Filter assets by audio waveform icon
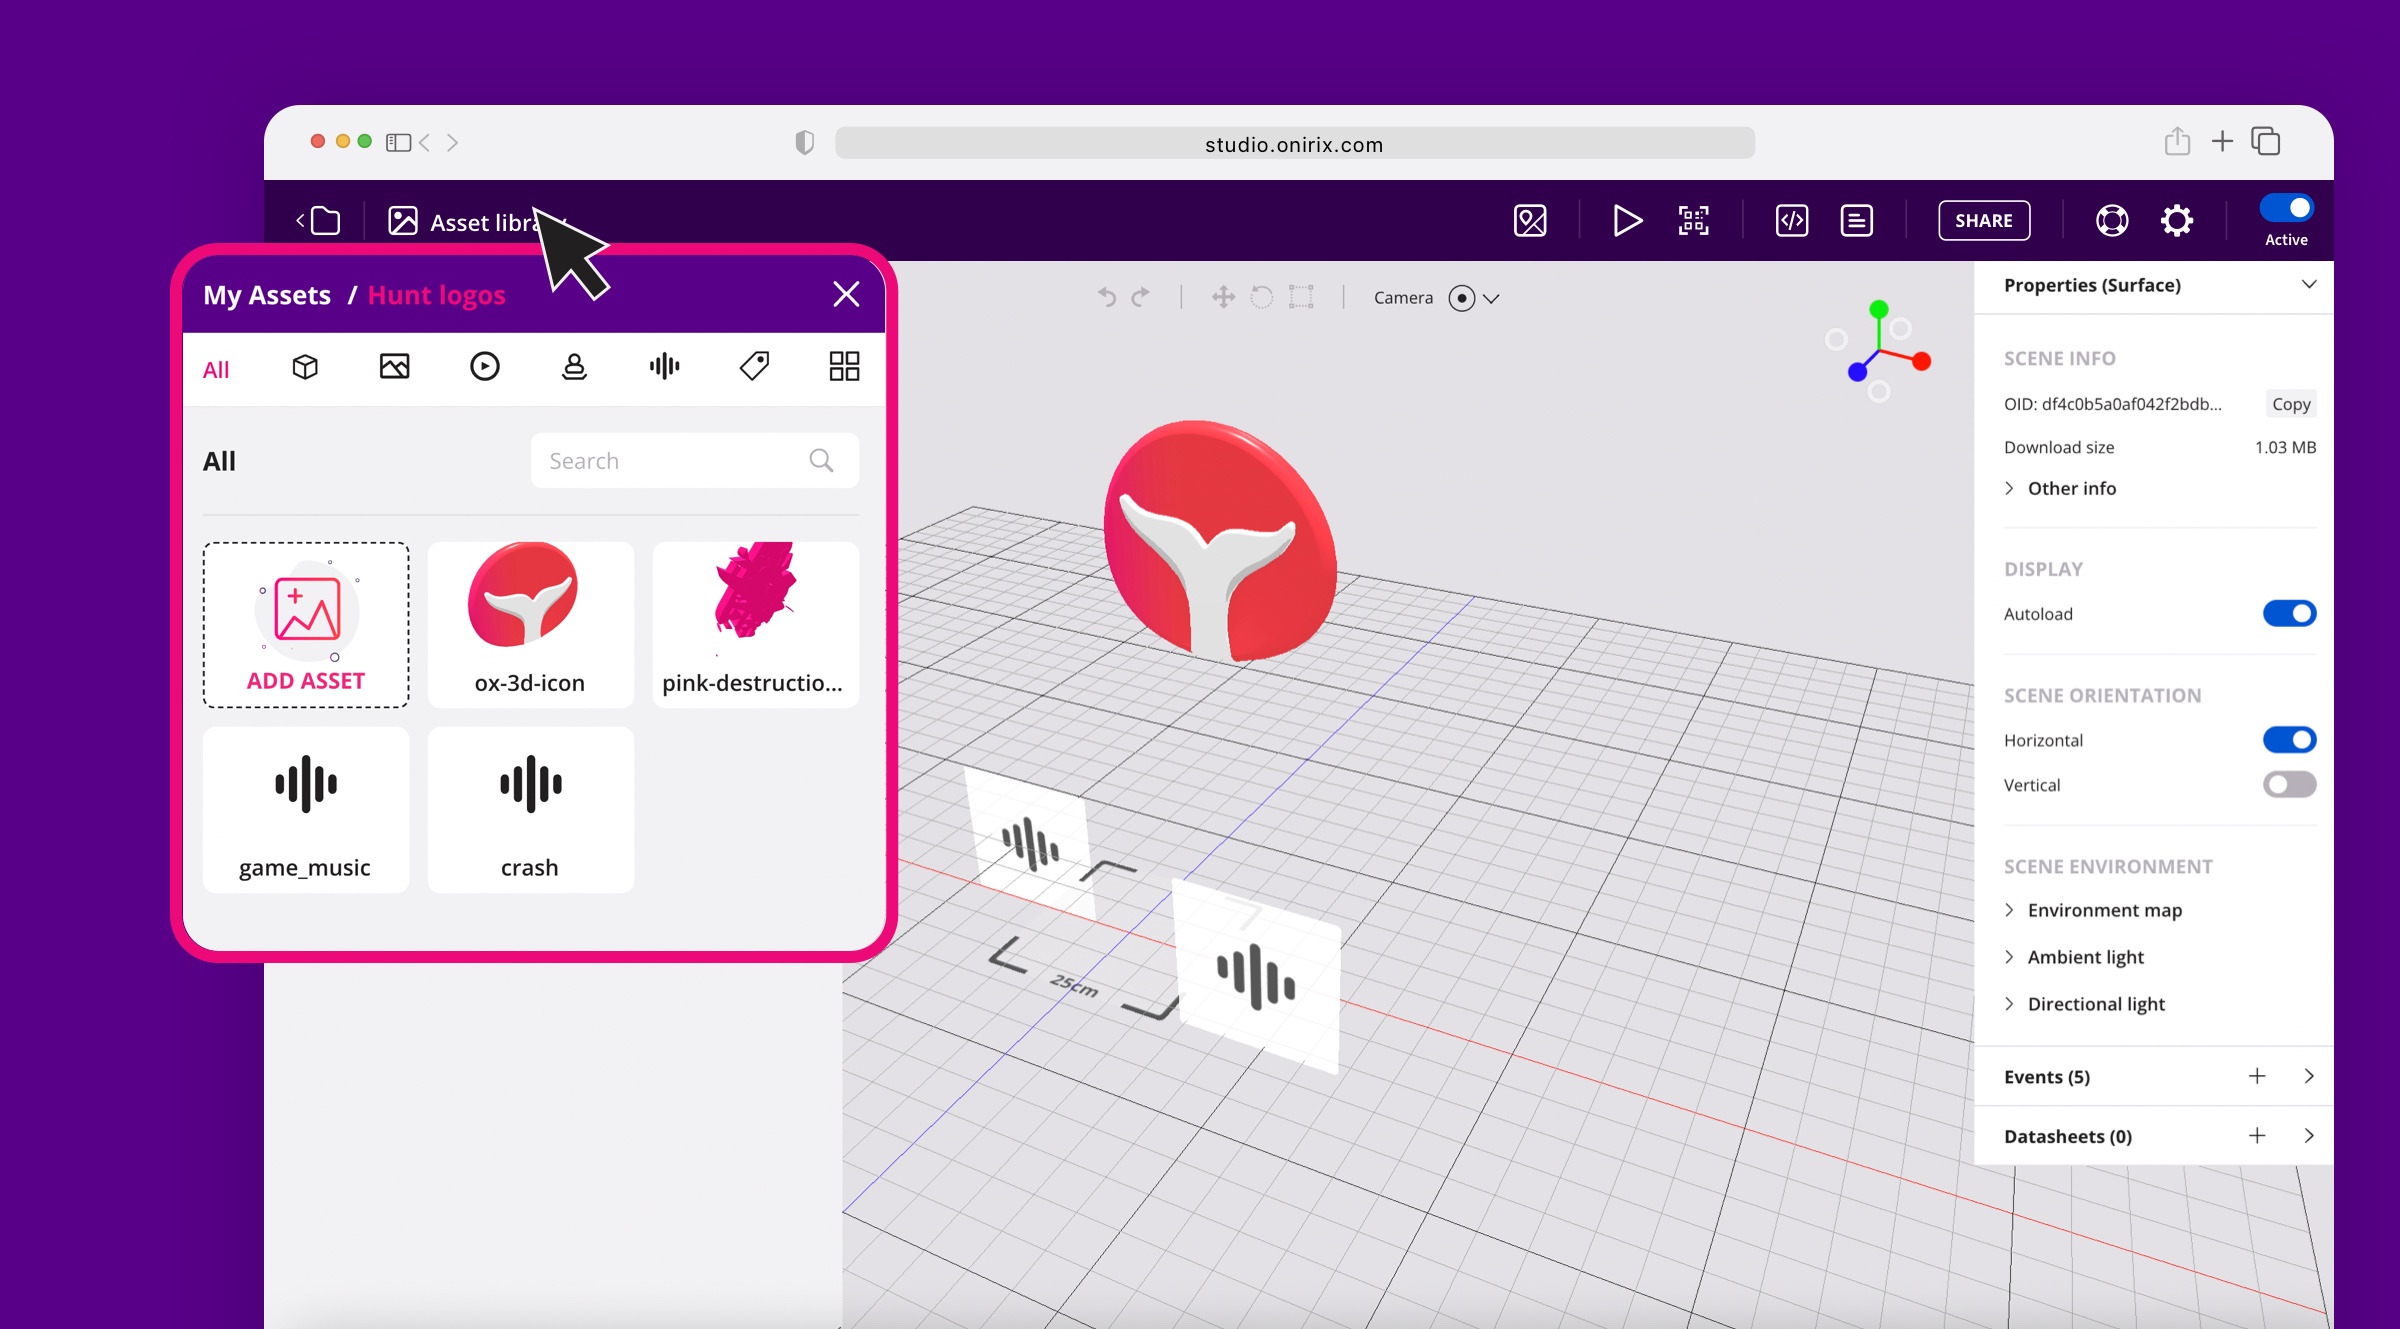2400x1329 pixels. click(x=664, y=367)
